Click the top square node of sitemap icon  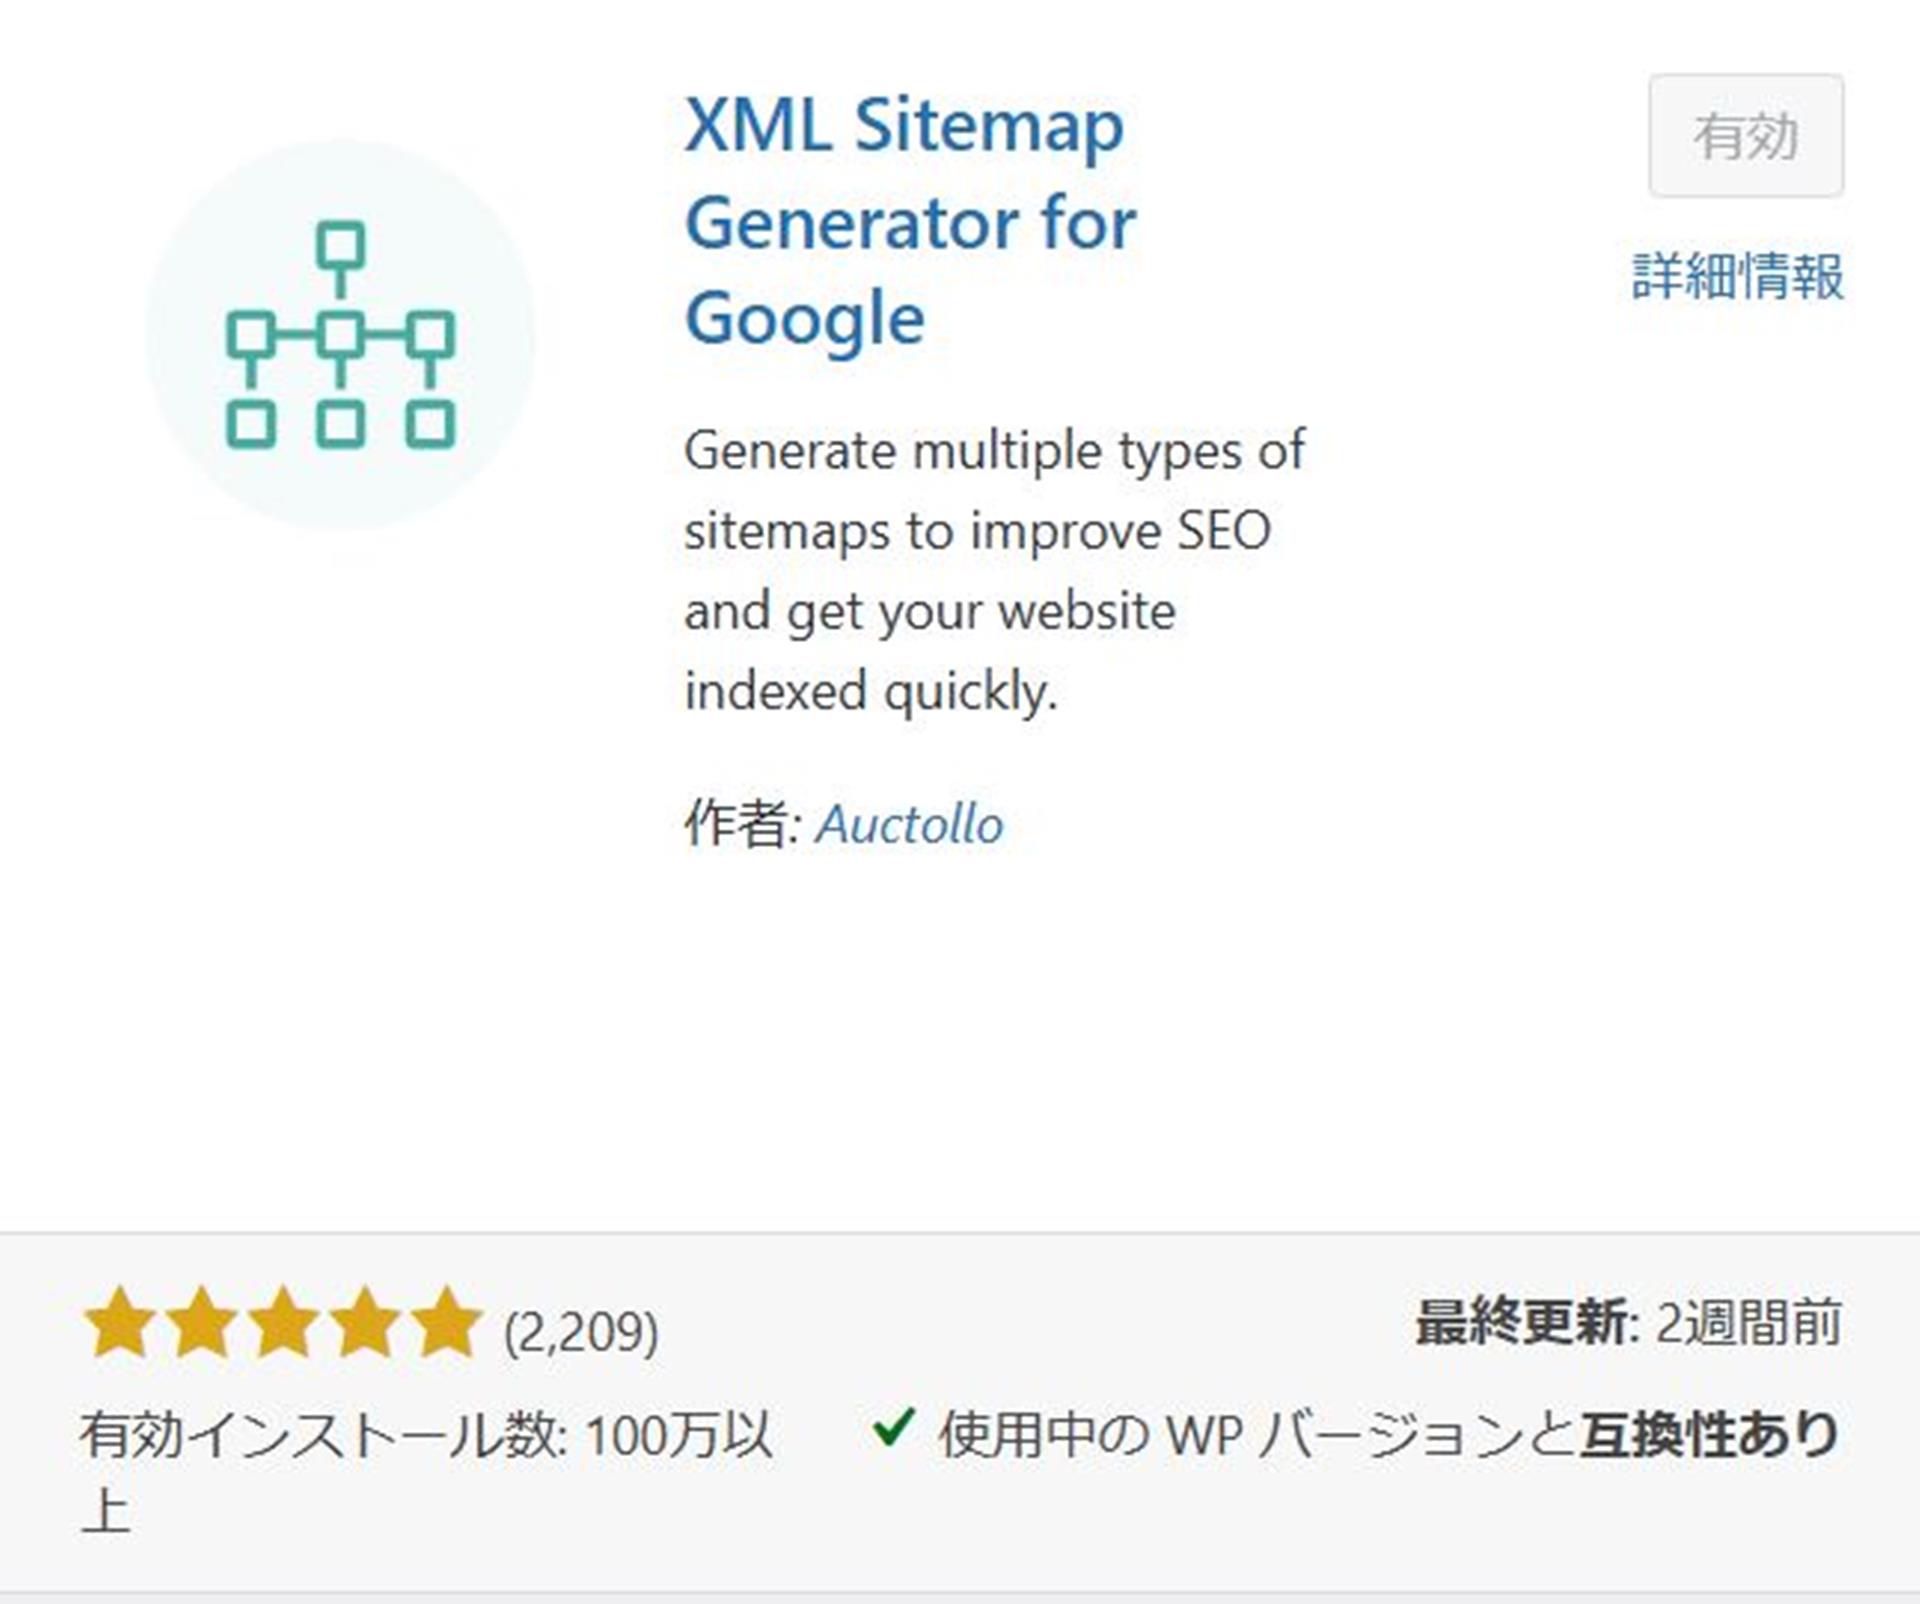(x=340, y=246)
